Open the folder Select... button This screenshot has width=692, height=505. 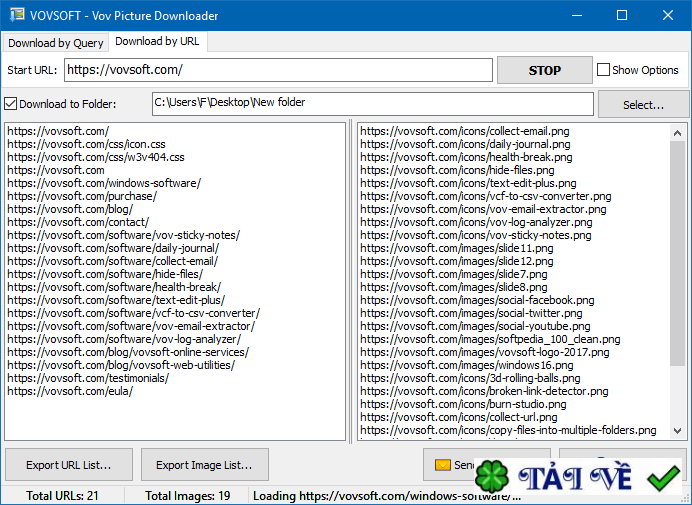pyautogui.click(x=643, y=105)
